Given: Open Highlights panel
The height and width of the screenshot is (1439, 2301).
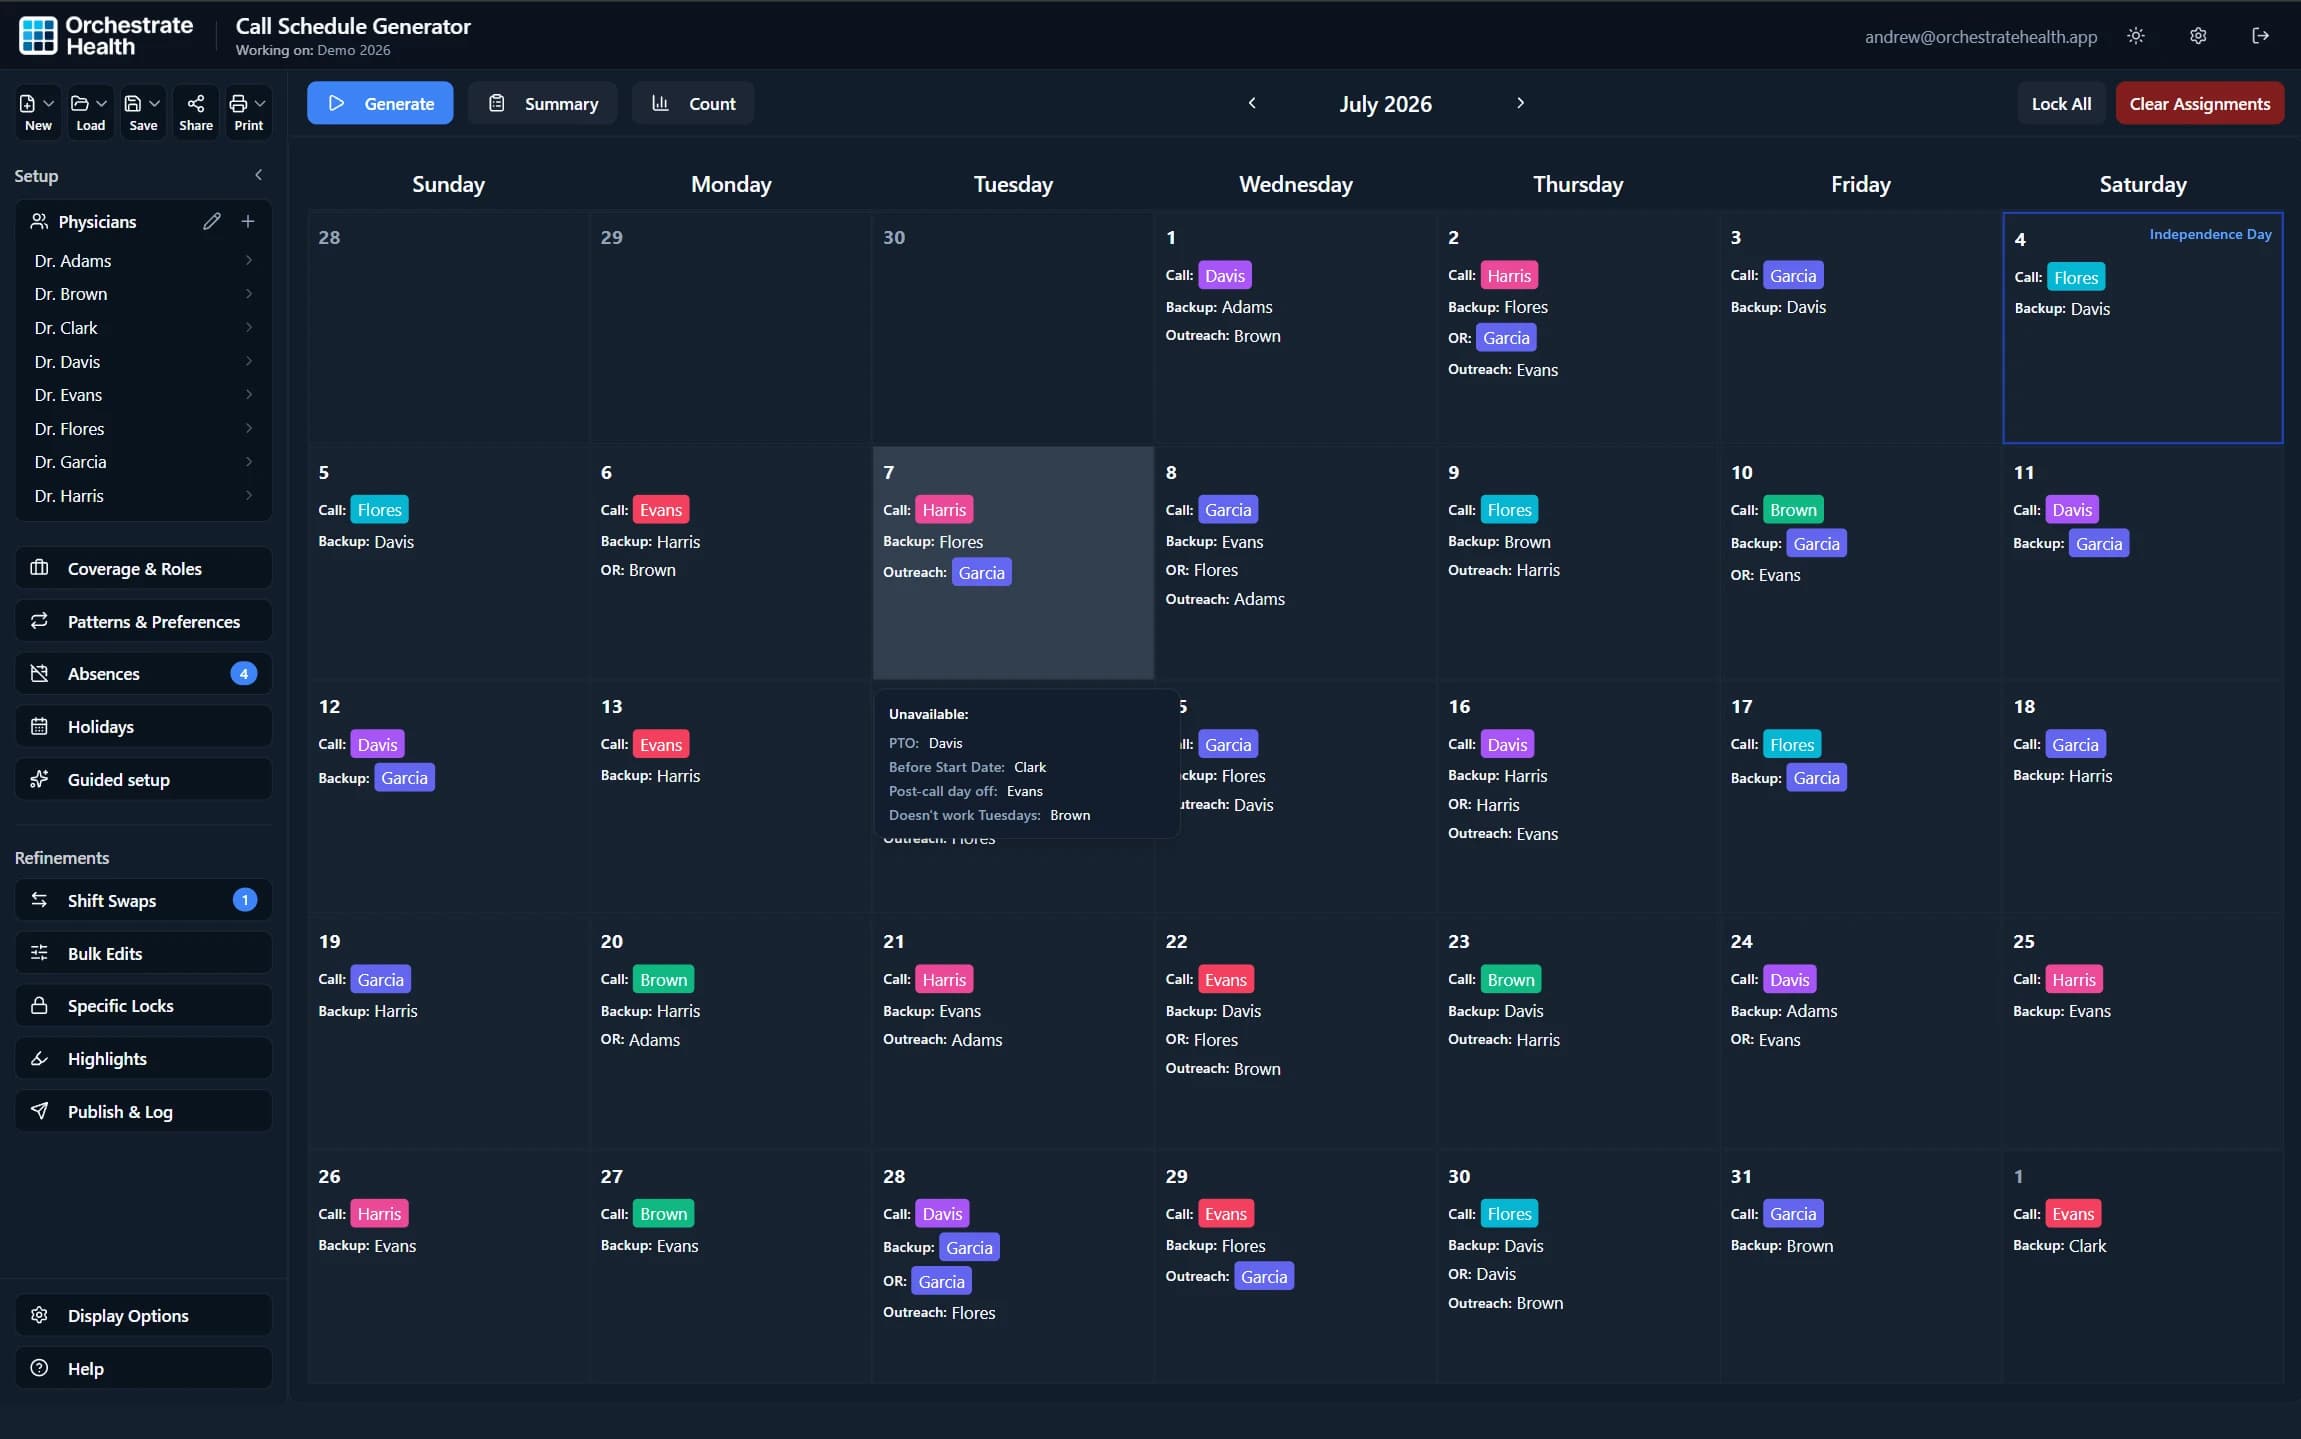Looking at the screenshot, I should click(x=144, y=1058).
